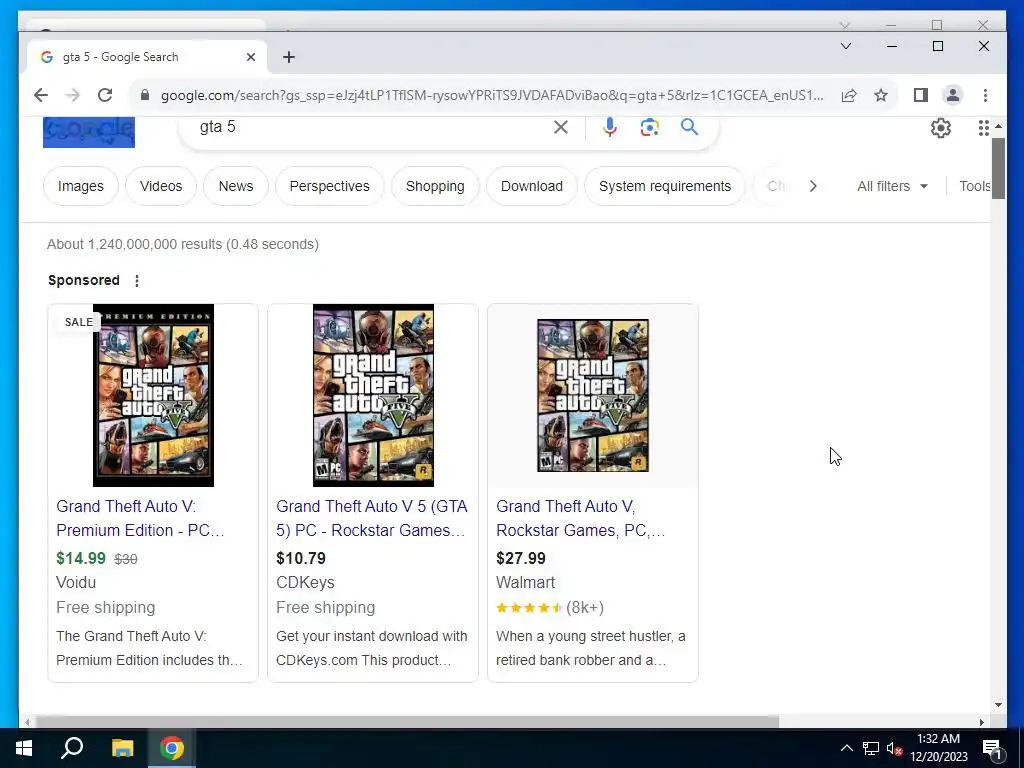
Task: Click the Voidu seller name
Action: click(x=76, y=583)
